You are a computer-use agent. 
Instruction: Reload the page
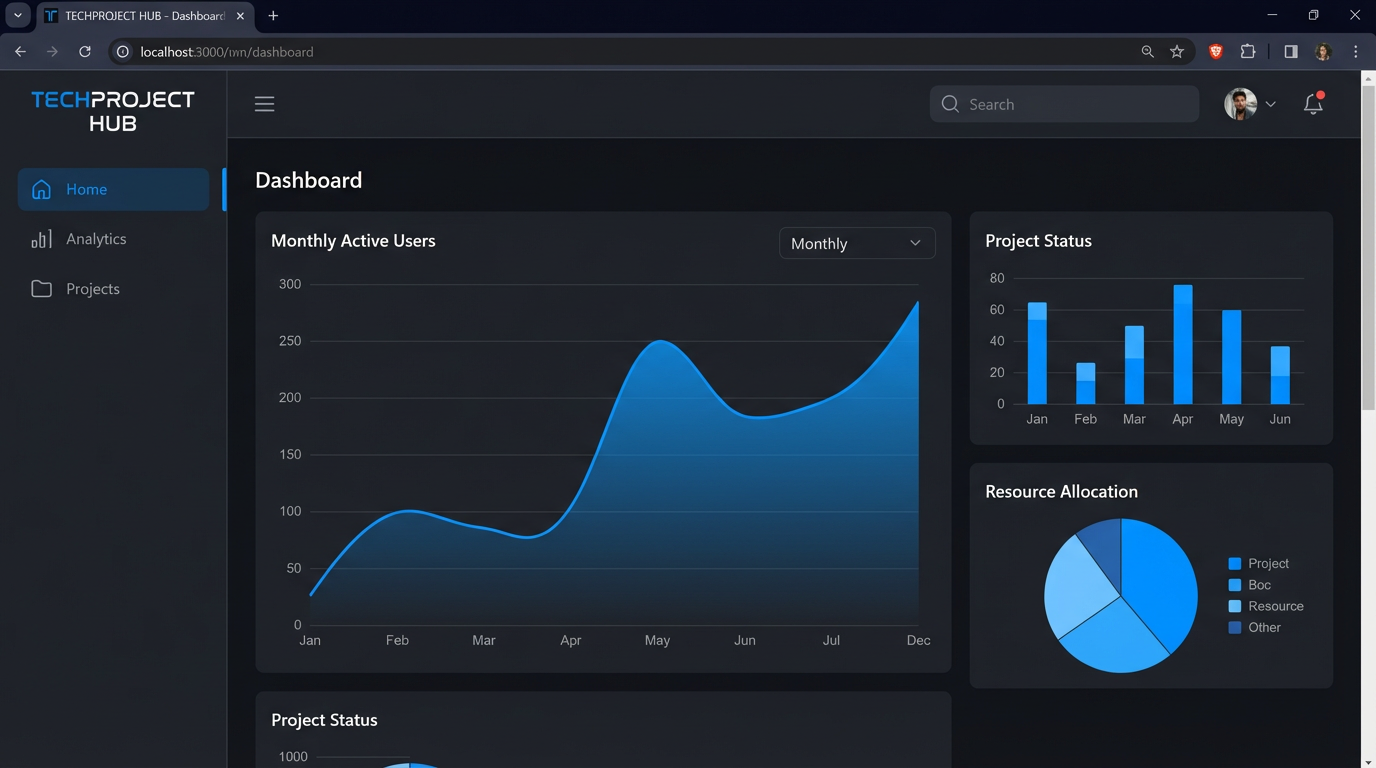tap(85, 52)
